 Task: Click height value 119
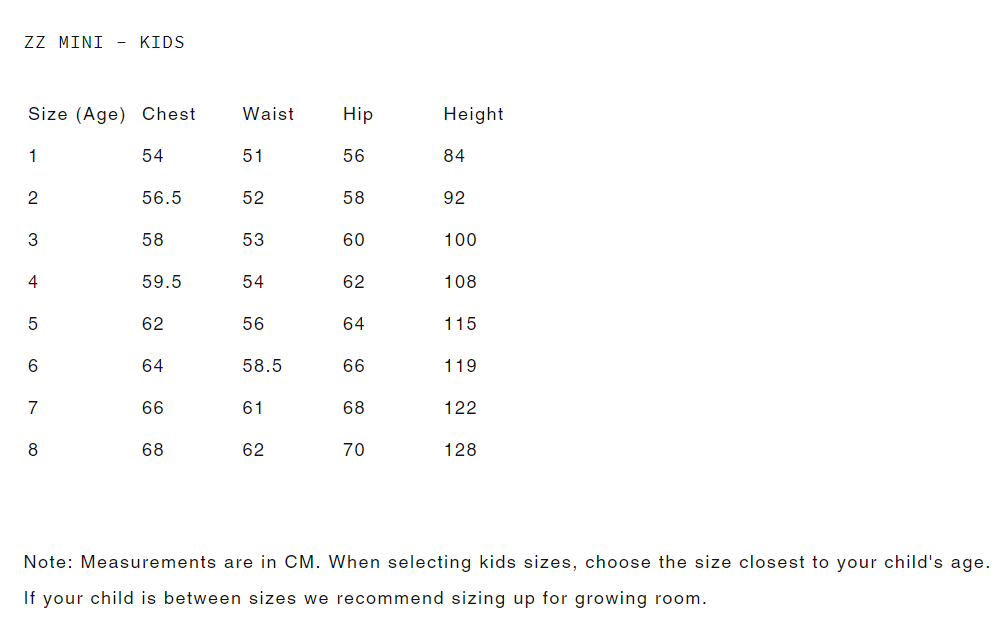tap(460, 366)
